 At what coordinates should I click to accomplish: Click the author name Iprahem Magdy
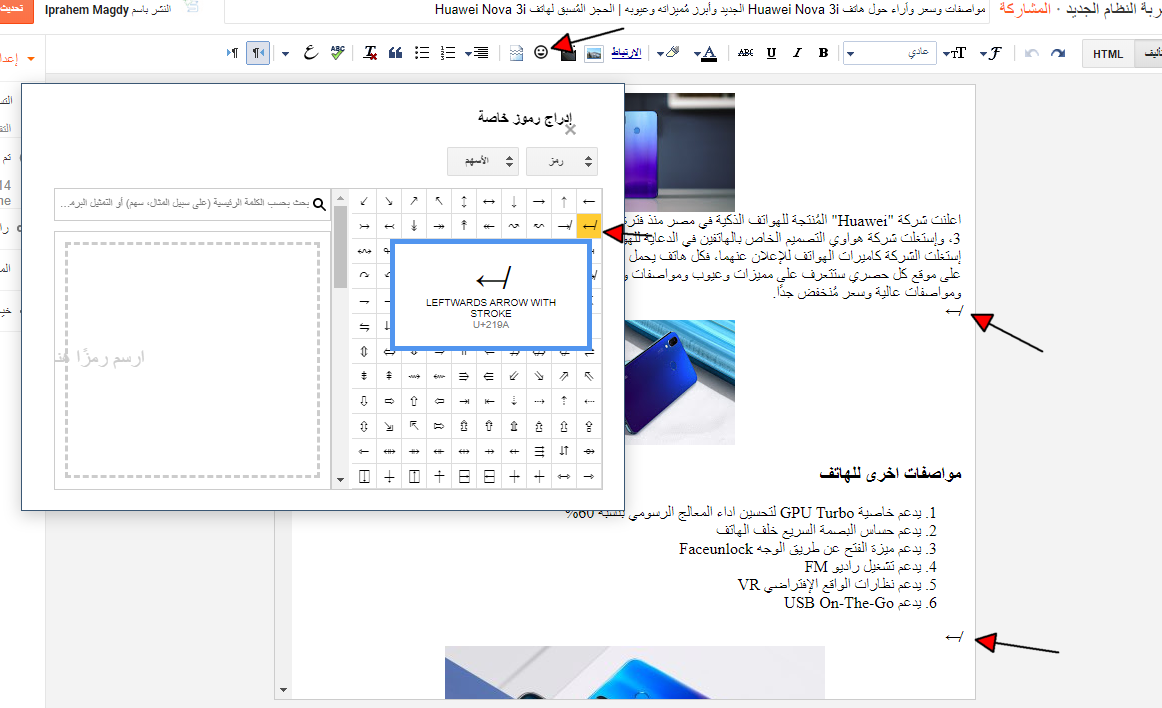click(87, 10)
